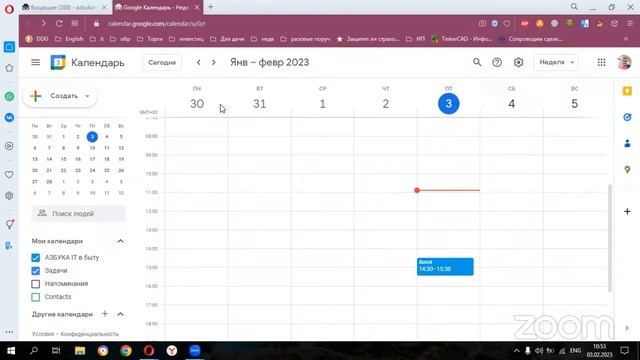The image size is (640, 360).
Task: Open WhatsApp in Opera sidebar
Action: pyautogui.click(x=9, y=97)
